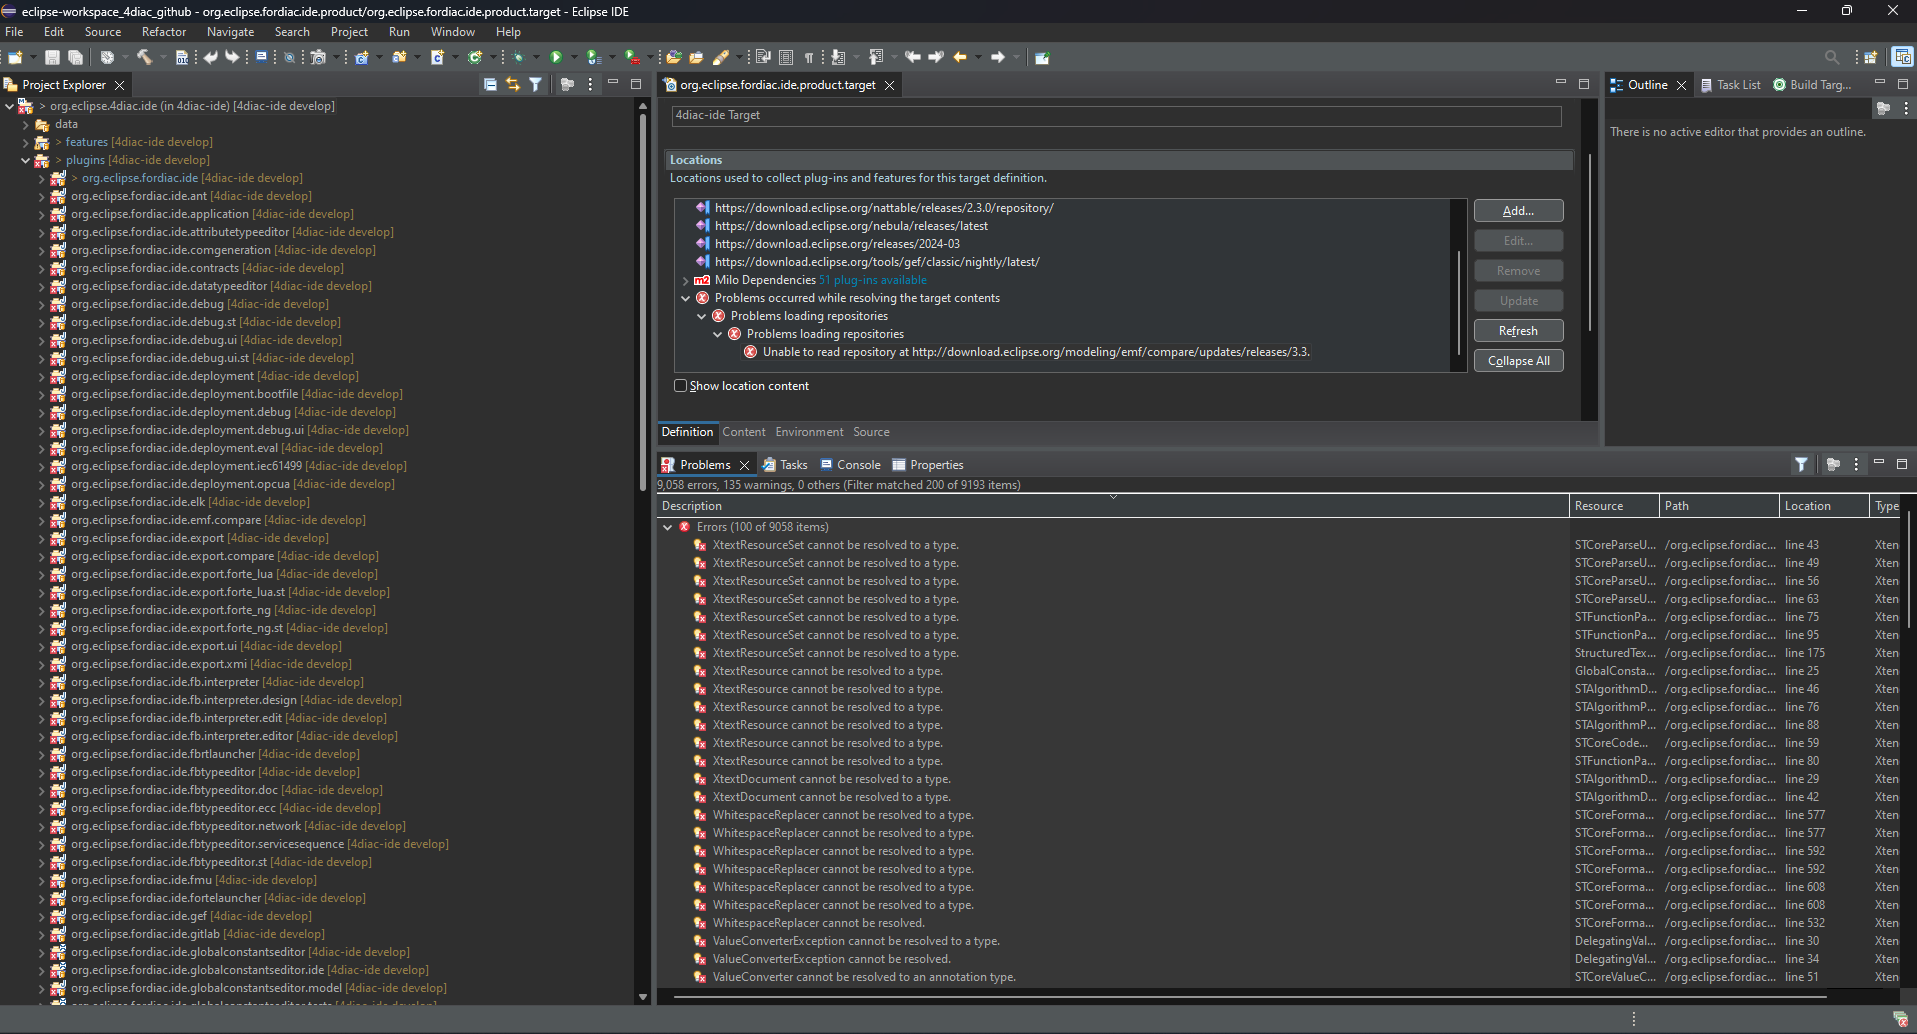Click the camera snapshot toolbar icon

(318, 57)
